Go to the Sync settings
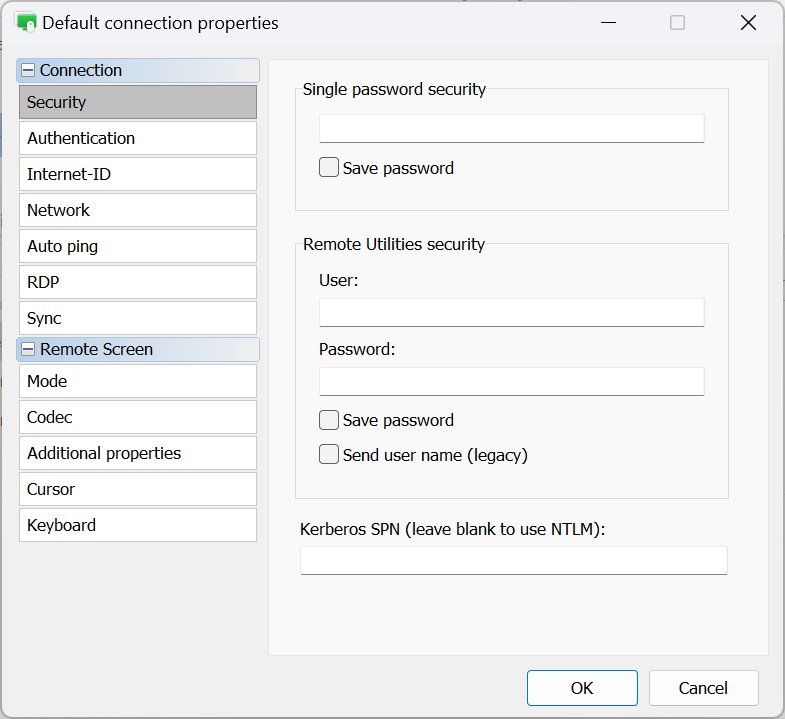This screenshot has width=785, height=719. pos(138,318)
